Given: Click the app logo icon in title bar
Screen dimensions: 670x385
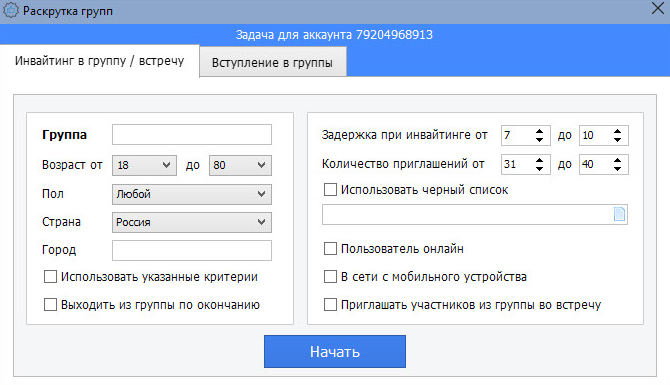Looking at the screenshot, I should click(x=10, y=10).
